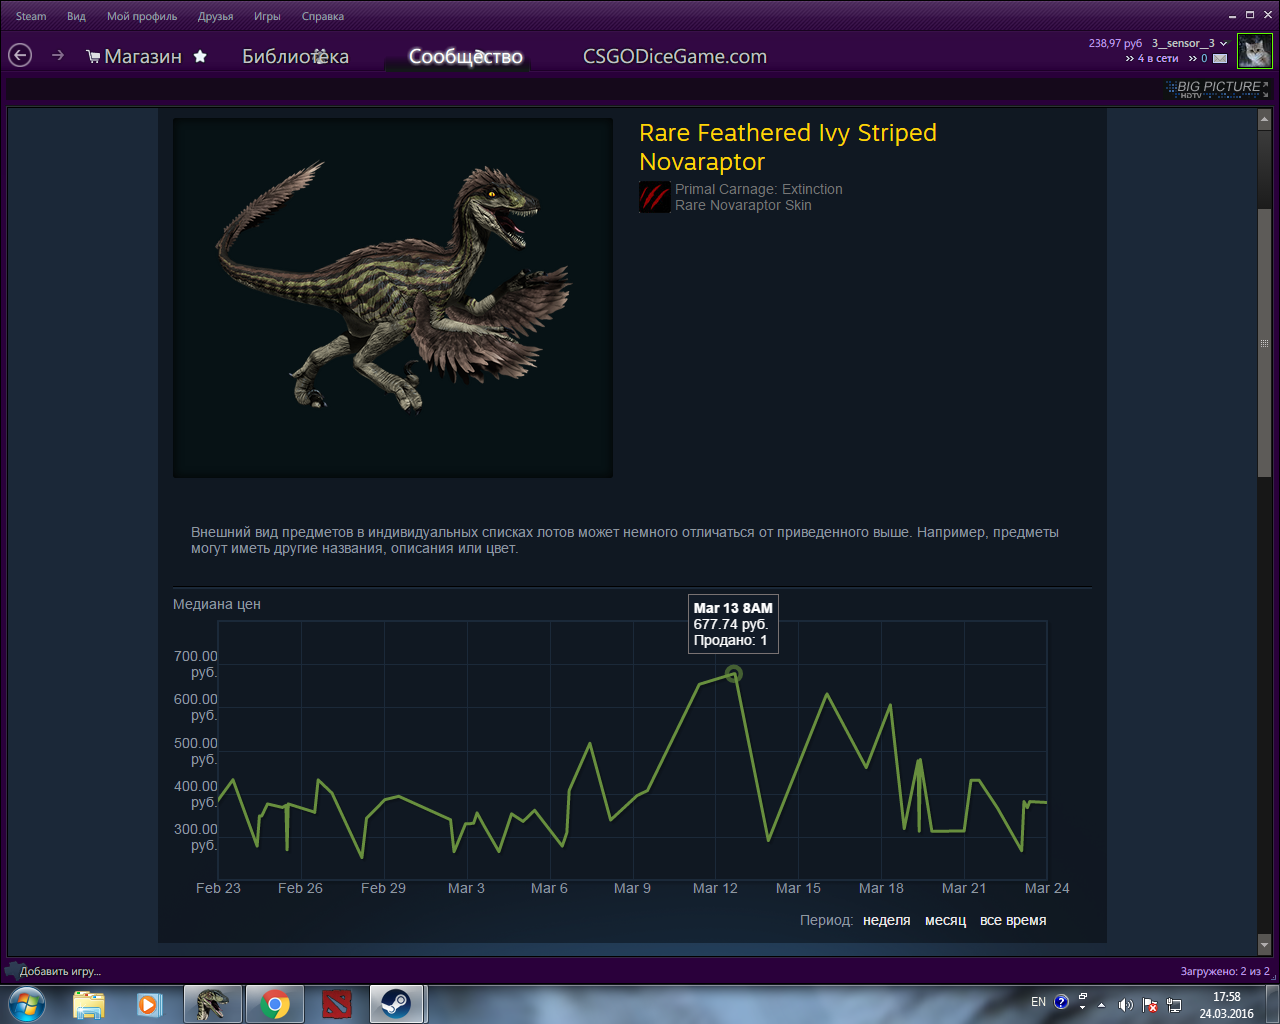The image size is (1280, 1024).
Task: Open the Action Center flag icon
Action: [1151, 1005]
